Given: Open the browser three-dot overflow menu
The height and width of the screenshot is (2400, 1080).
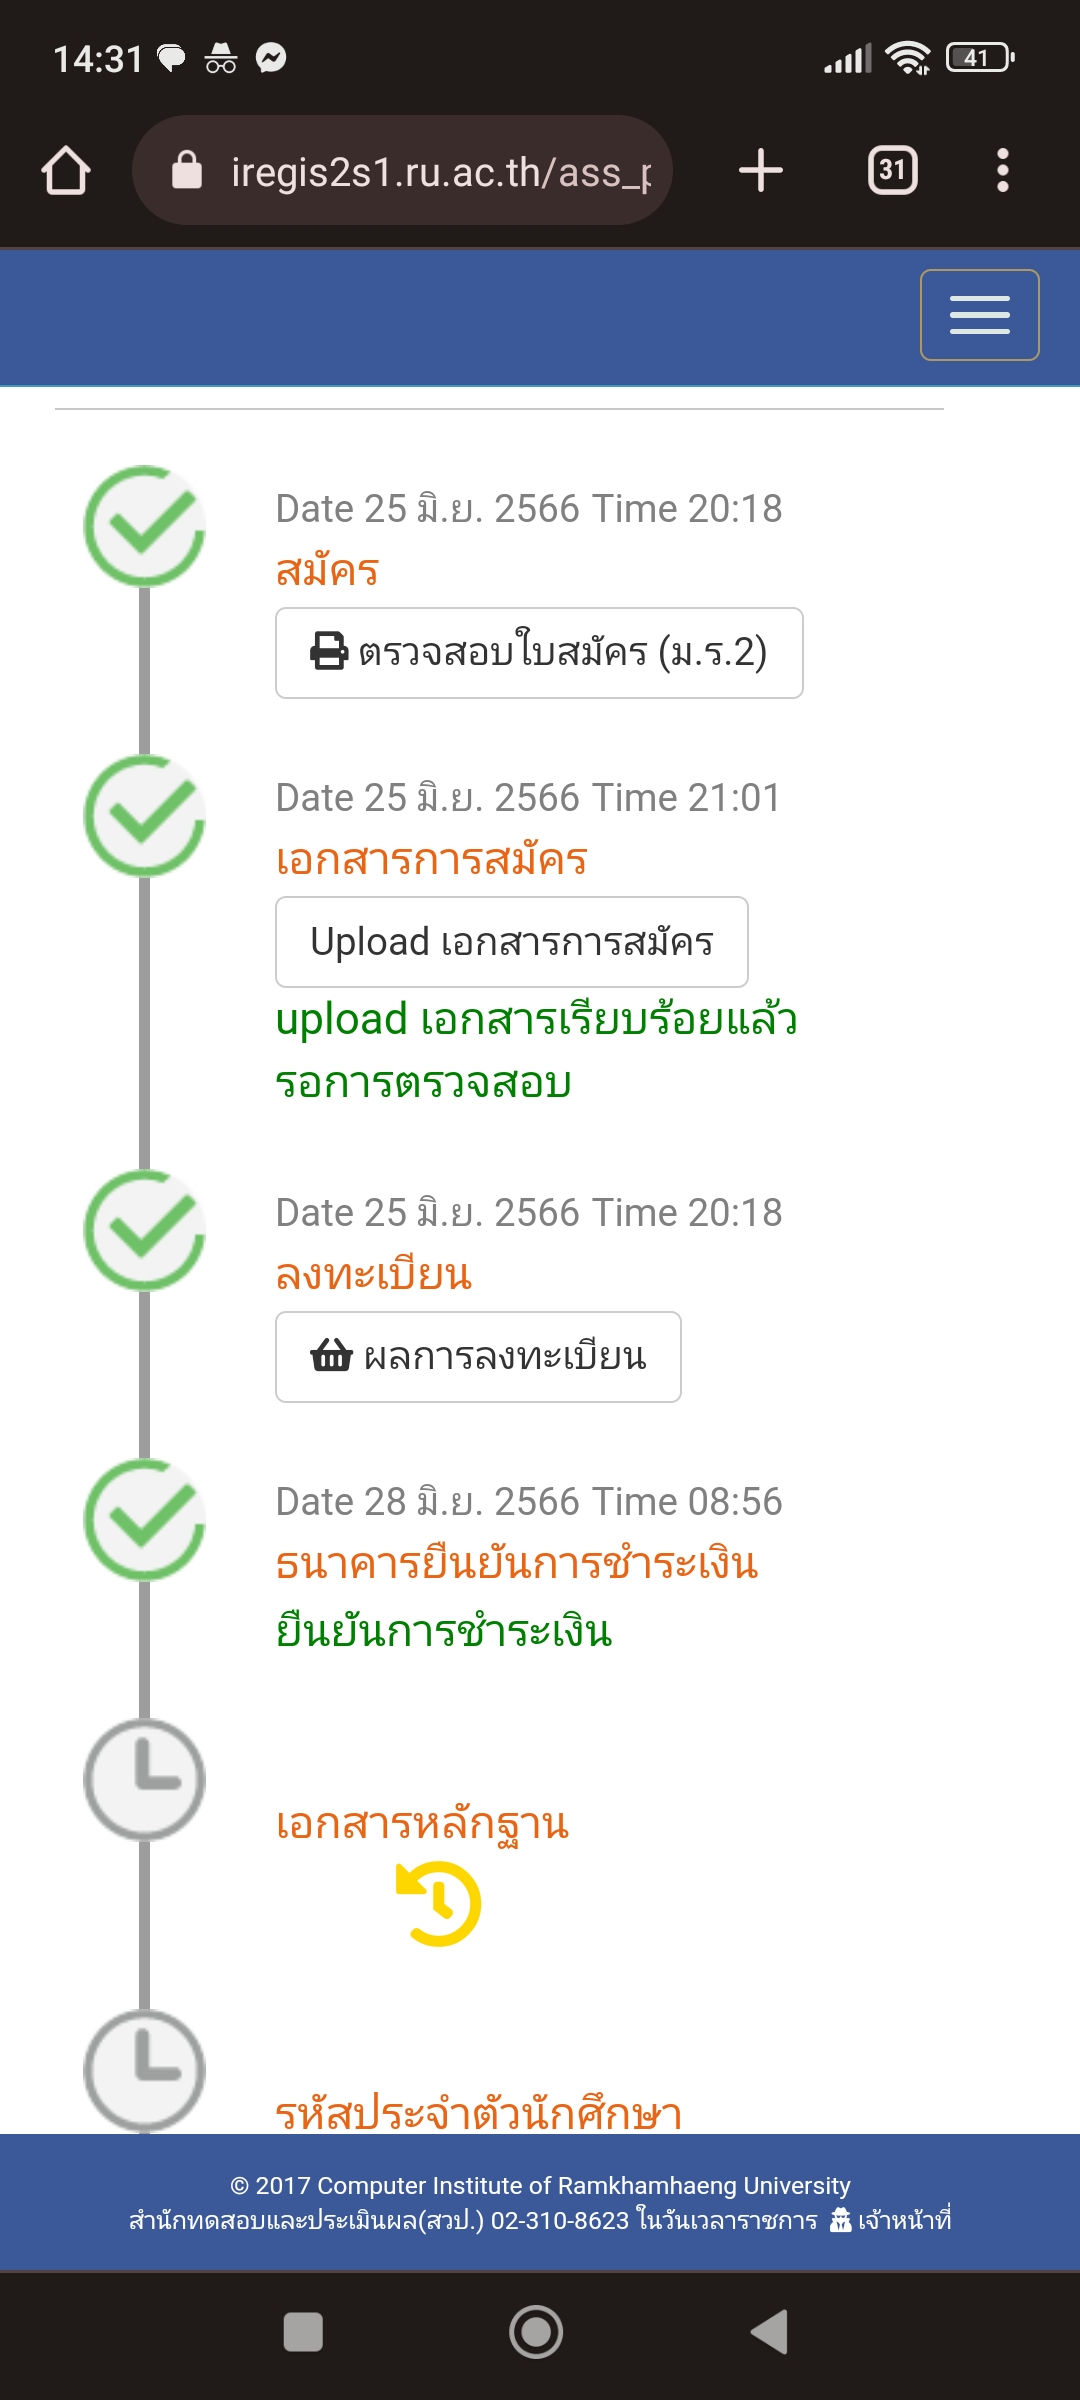Looking at the screenshot, I should (x=1003, y=170).
